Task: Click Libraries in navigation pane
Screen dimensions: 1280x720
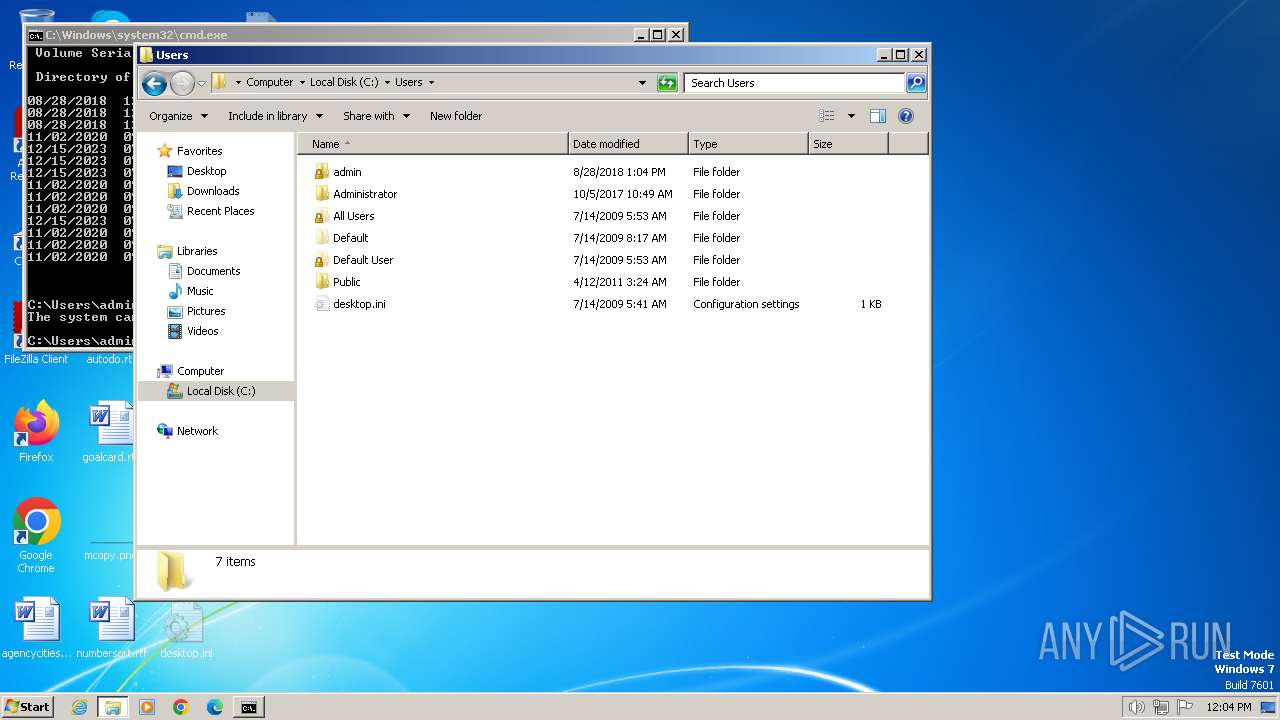Action: pos(196,251)
